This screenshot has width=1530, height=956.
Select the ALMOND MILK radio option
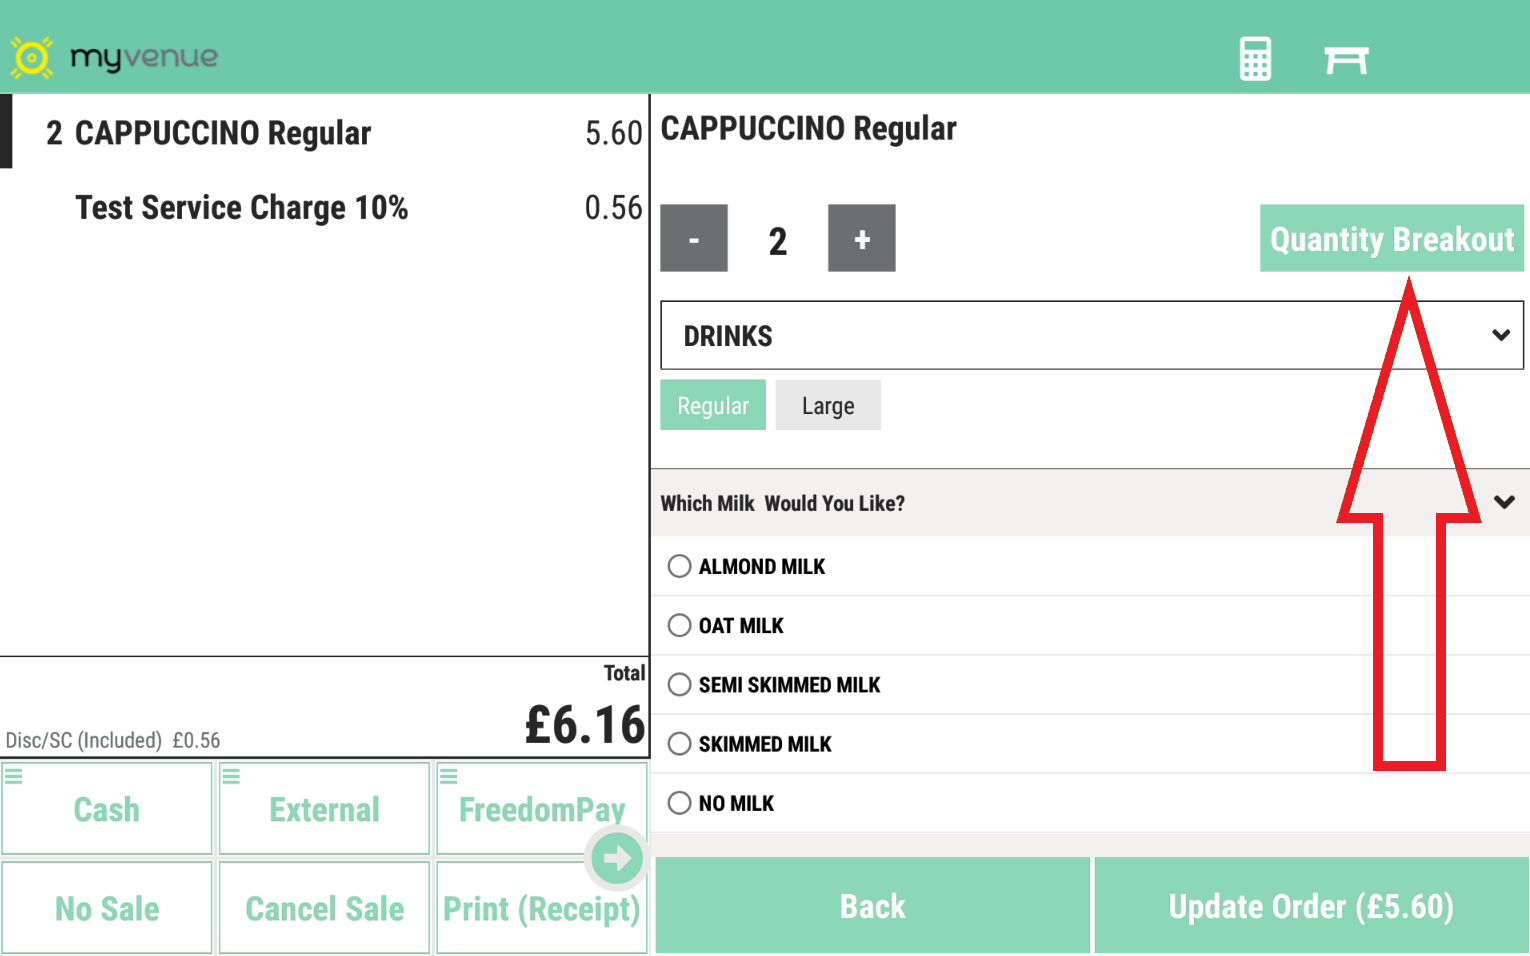click(680, 566)
